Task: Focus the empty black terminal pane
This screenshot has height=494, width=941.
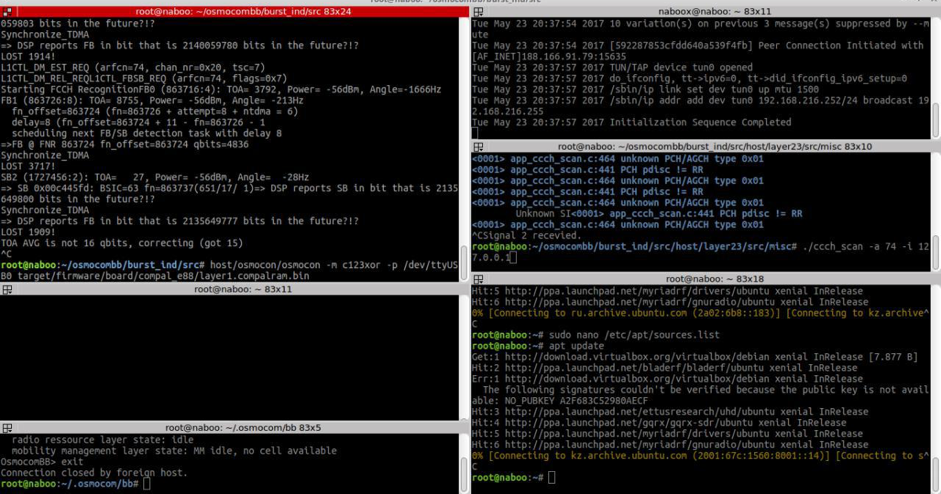Action: click(x=229, y=357)
